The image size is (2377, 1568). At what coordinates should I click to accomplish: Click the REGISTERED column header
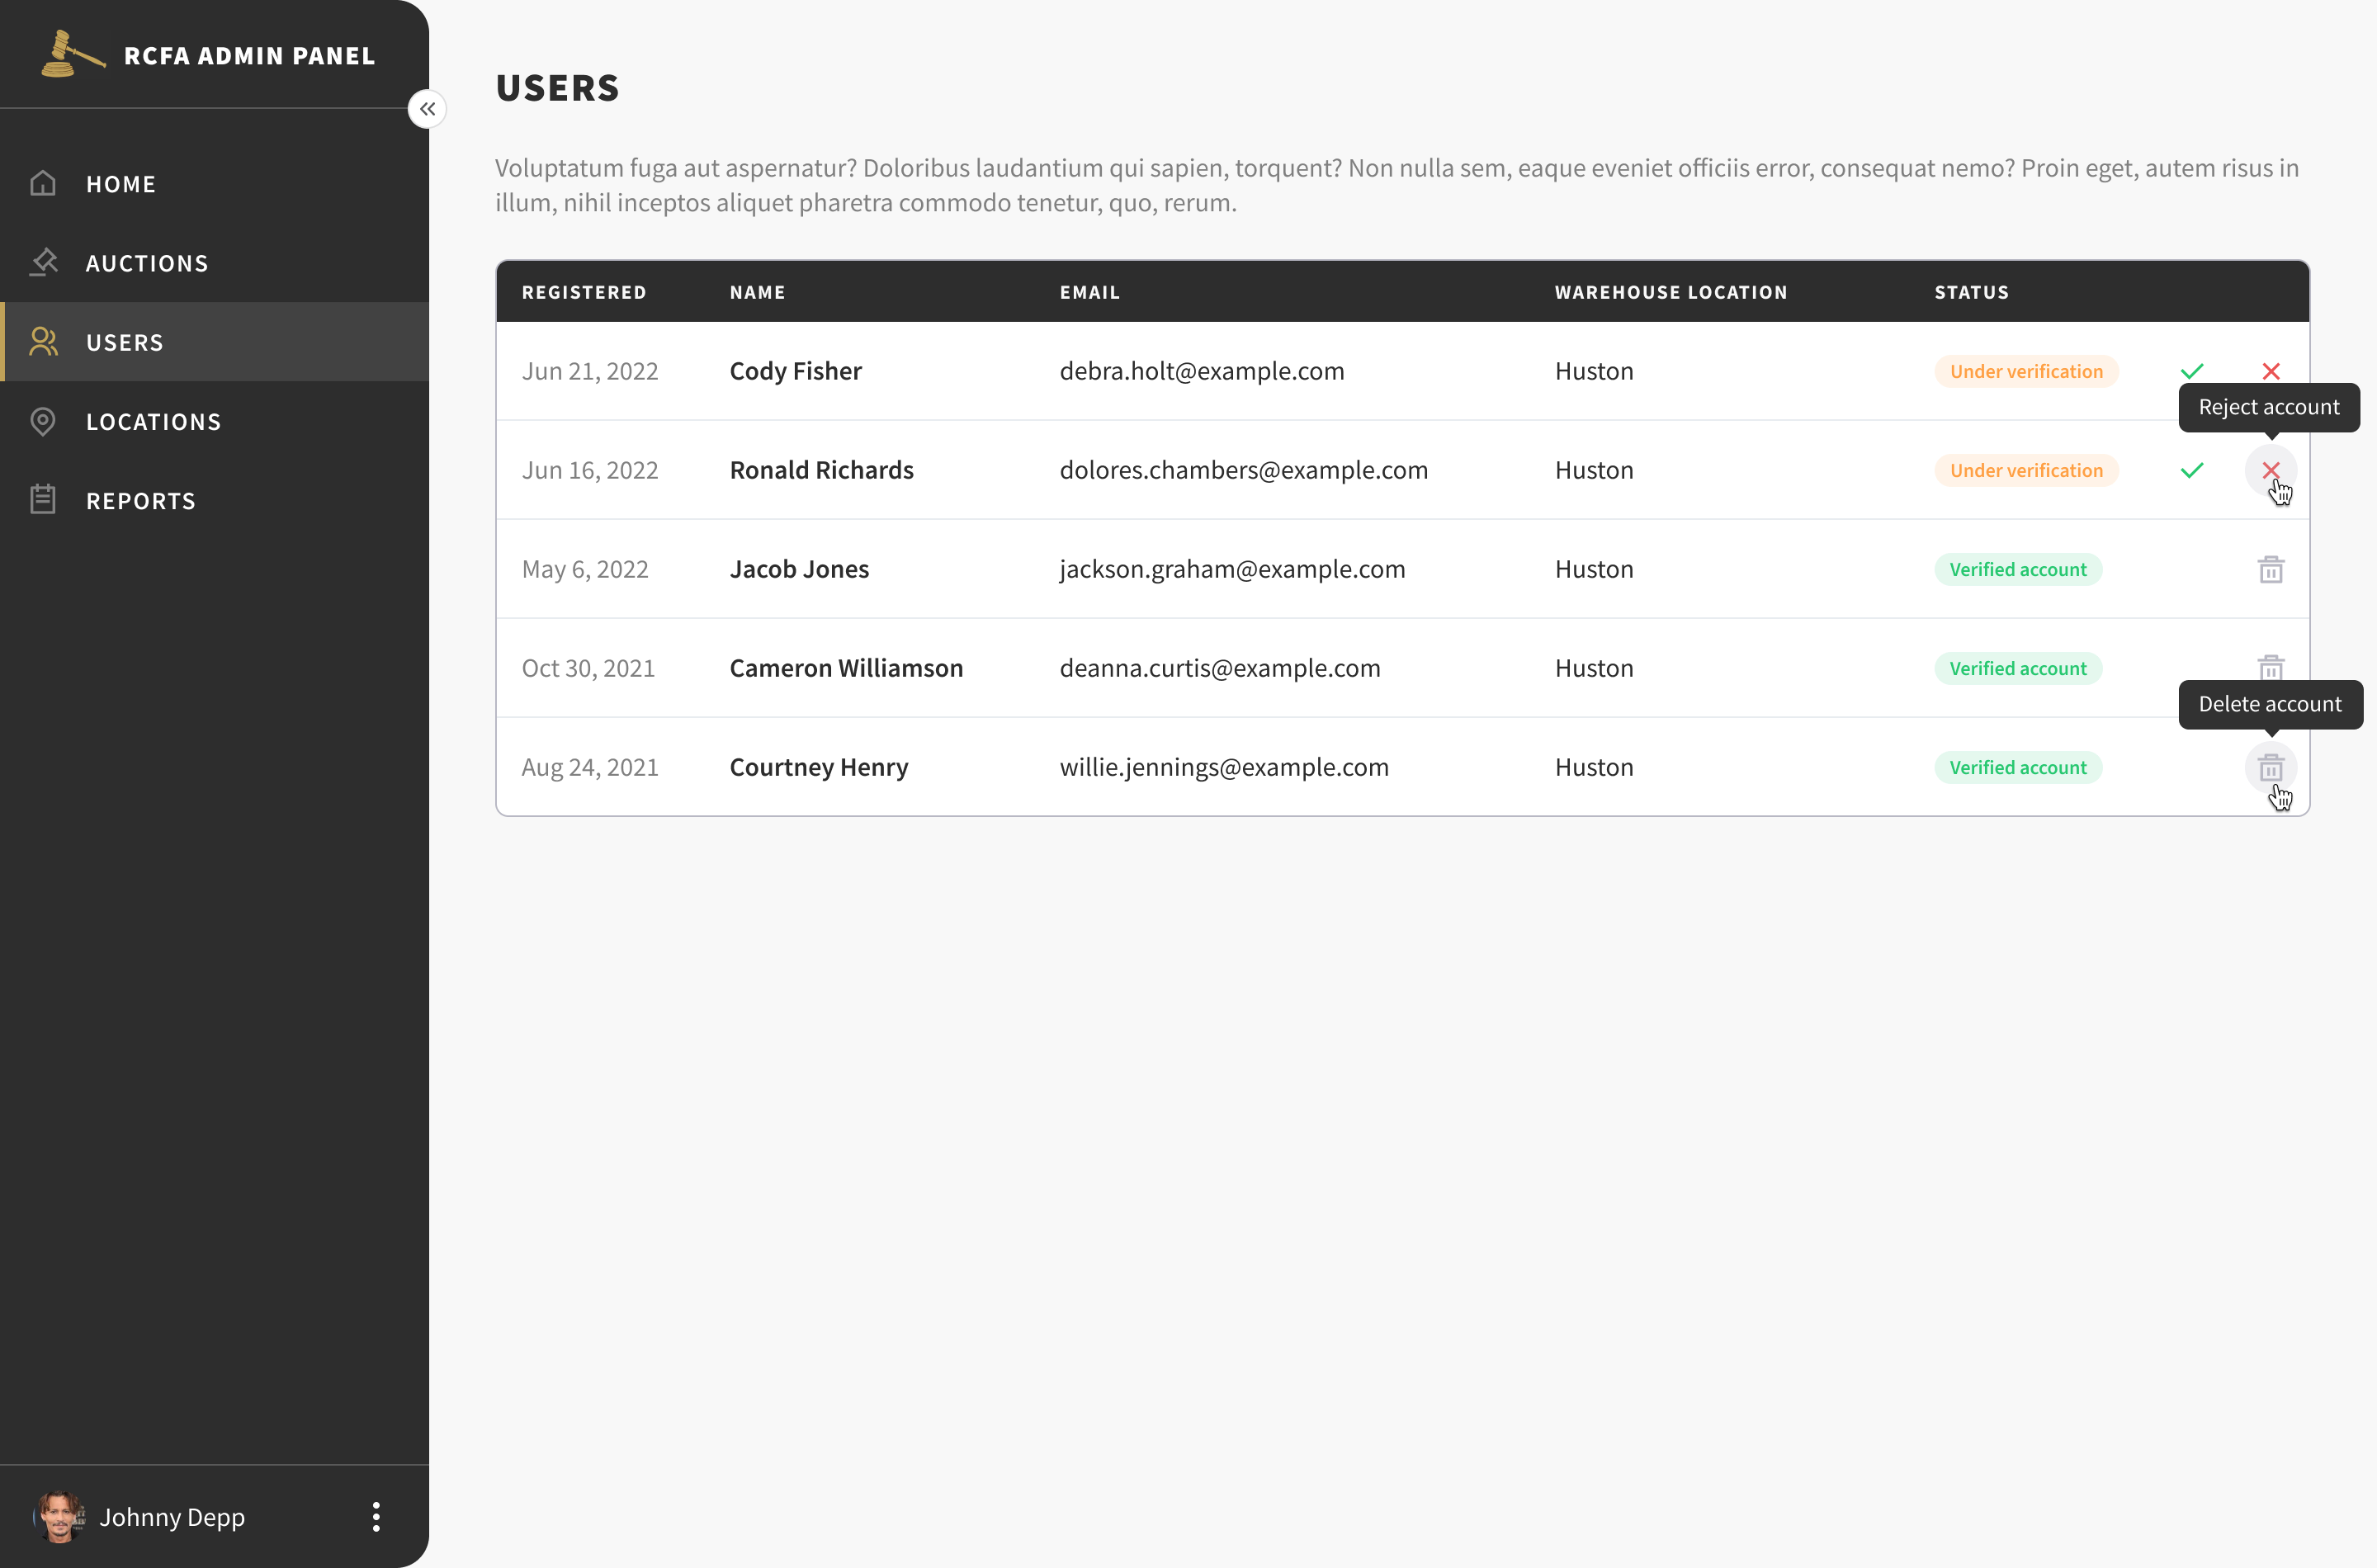coord(584,292)
